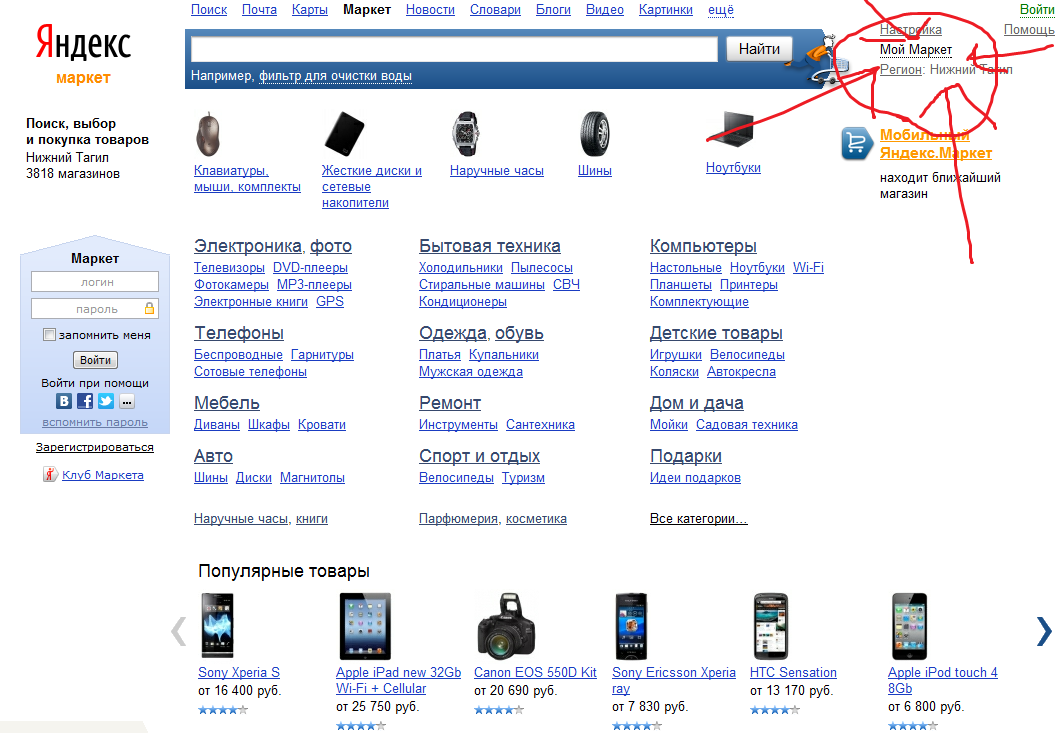Click the Mobile Yandex.Market cart icon

857,144
